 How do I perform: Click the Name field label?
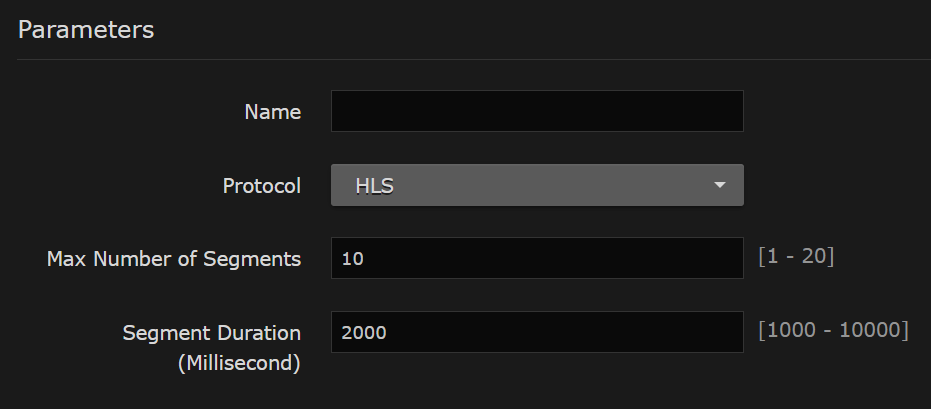(272, 112)
